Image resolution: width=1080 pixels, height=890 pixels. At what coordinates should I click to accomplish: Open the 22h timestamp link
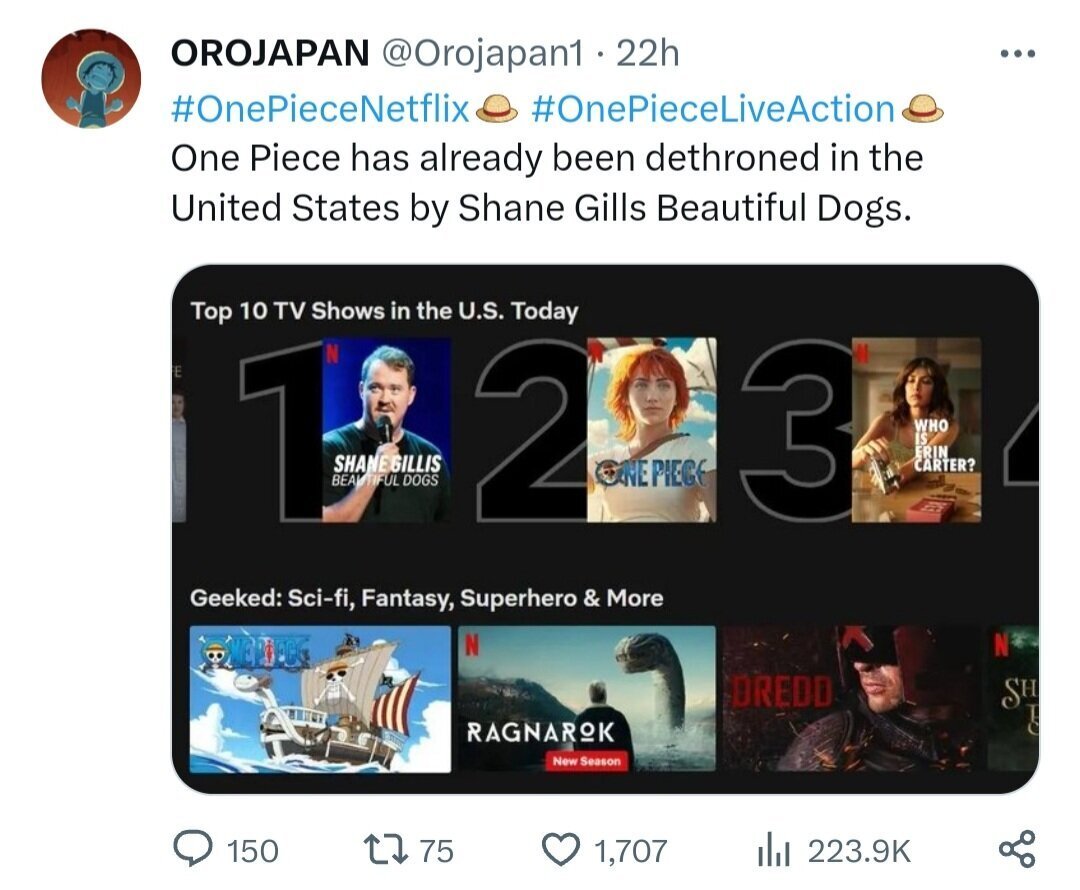tap(648, 54)
